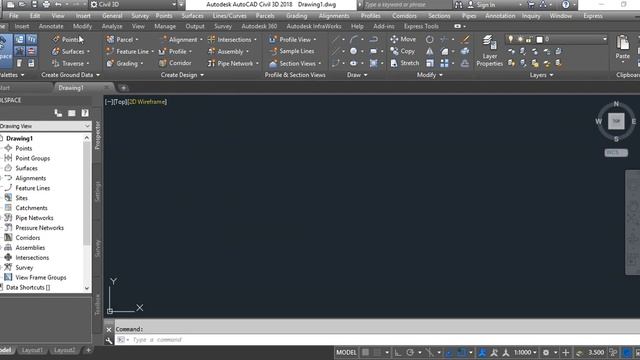640x360 pixels.
Task: Open the Points tool in the ribbon
Action: 67,40
